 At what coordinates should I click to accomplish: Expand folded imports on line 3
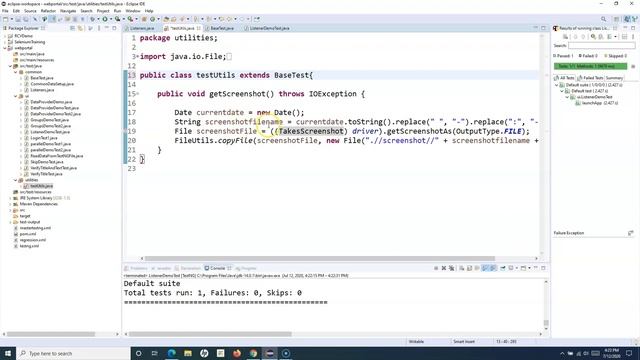coord(137,56)
